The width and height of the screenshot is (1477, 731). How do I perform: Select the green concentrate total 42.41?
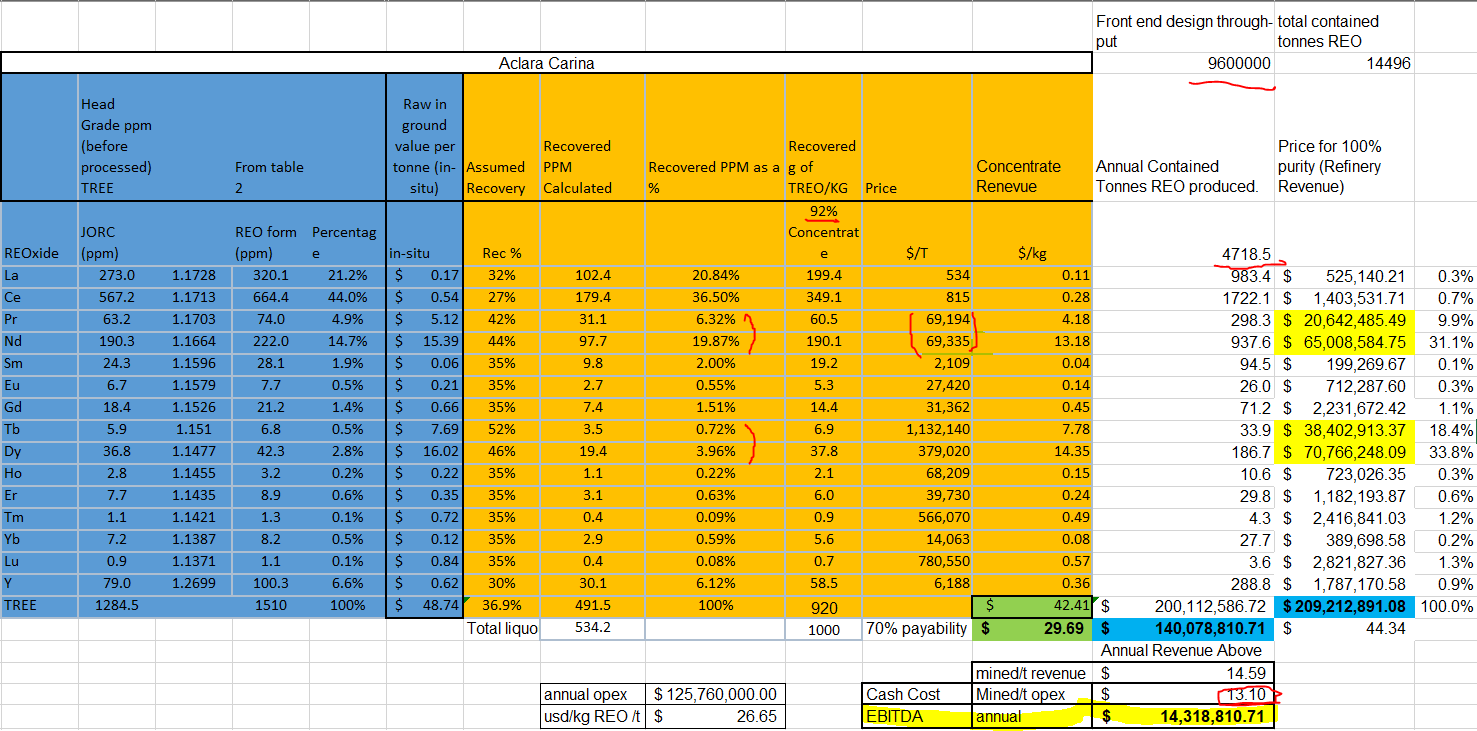coord(1032,605)
